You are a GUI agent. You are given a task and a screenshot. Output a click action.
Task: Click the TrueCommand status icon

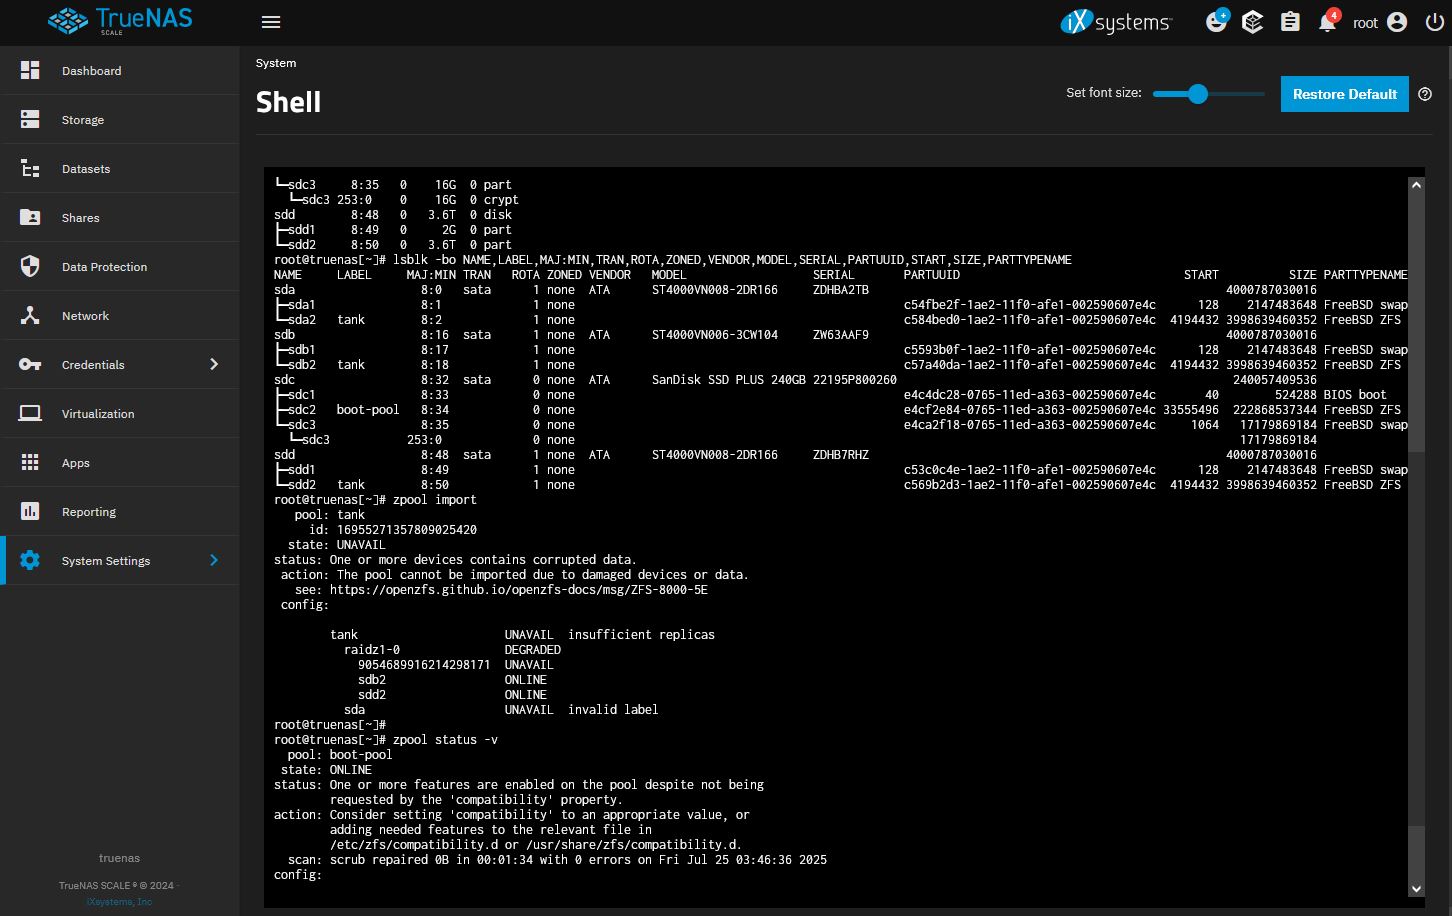(x=1253, y=22)
